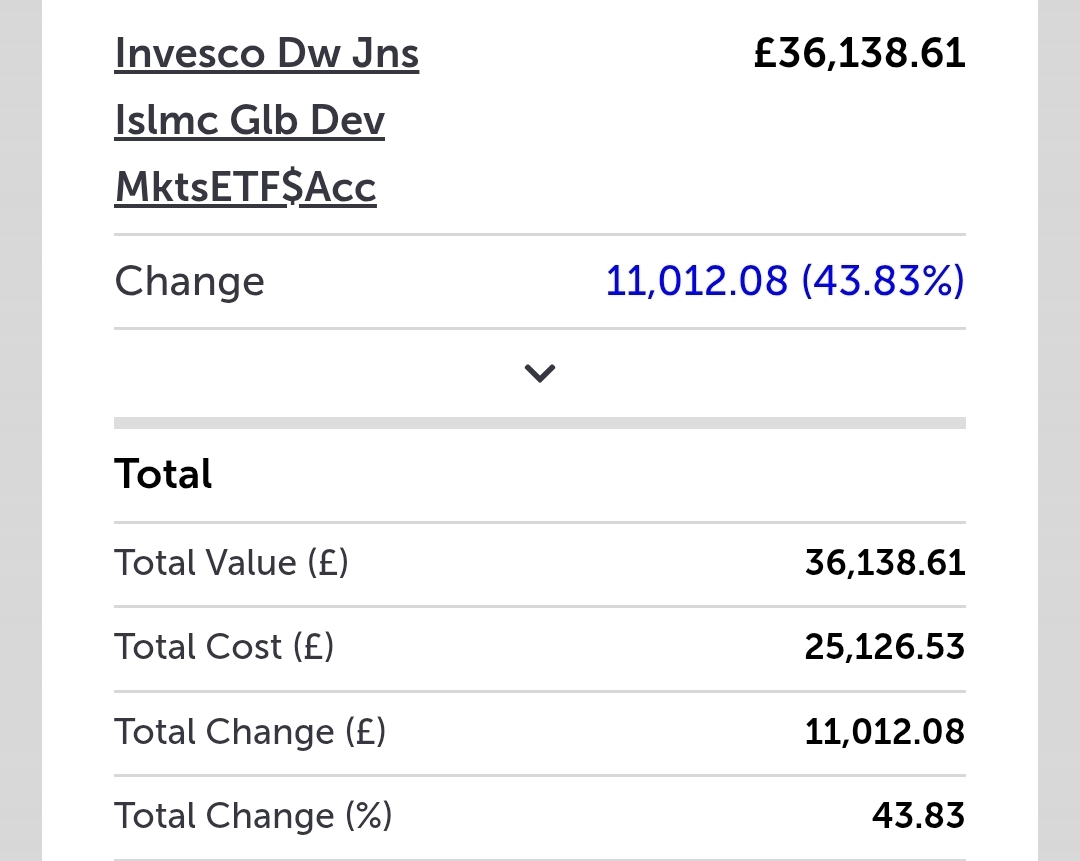Select the holding value £36,138.61
Screen dimensions: 1080x861
(x=860, y=53)
